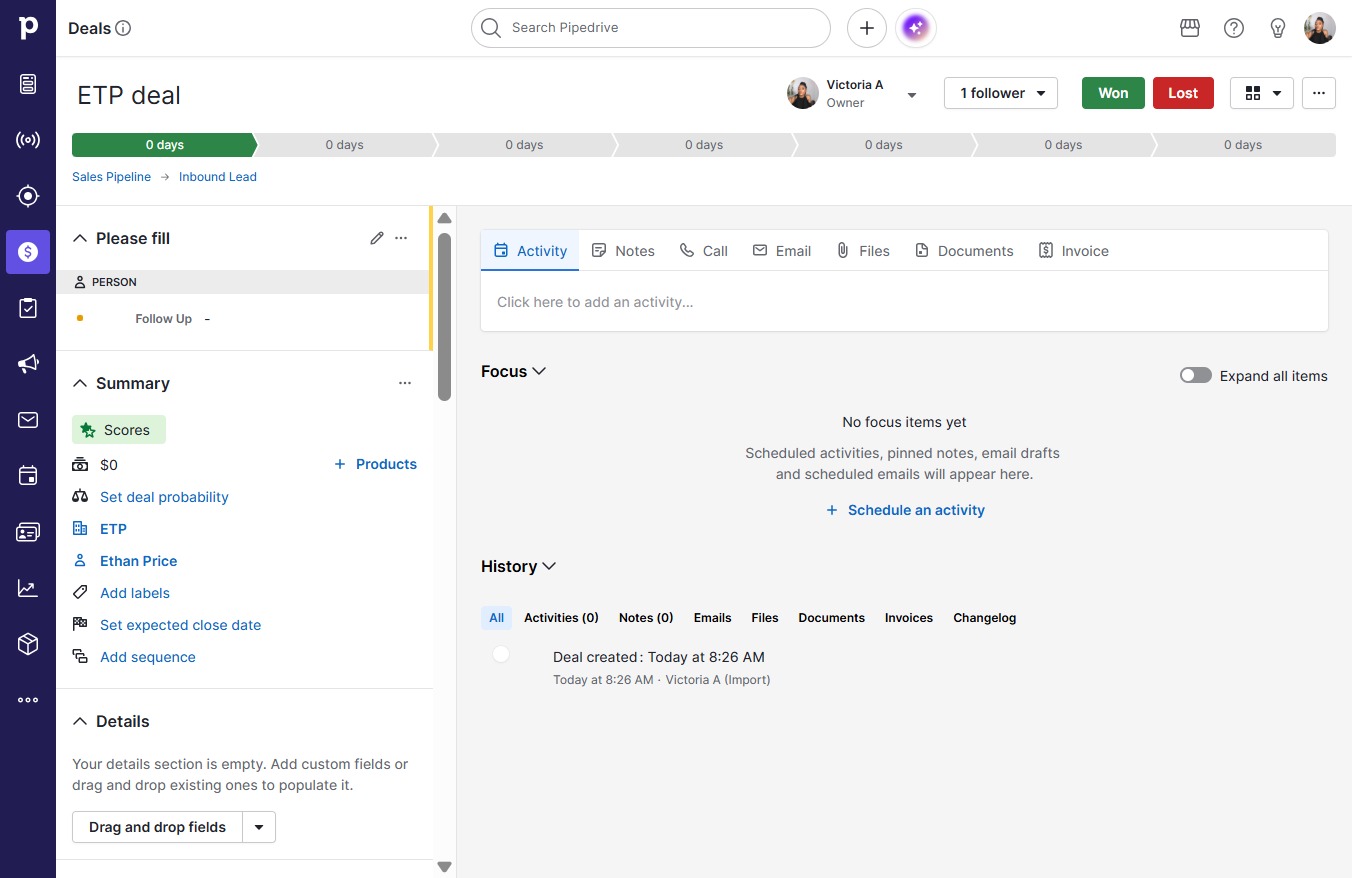1352x878 pixels.
Task: Open Mail envelope icon in sidebar
Action: click(x=28, y=420)
